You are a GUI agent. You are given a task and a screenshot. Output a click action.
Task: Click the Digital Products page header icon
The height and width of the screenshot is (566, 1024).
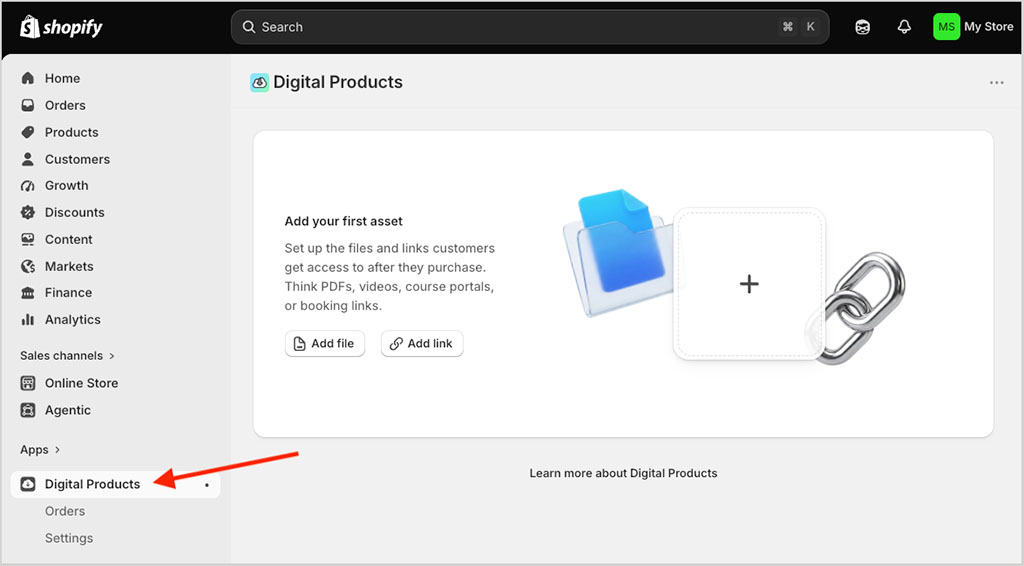pyautogui.click(x=259, y=82)
